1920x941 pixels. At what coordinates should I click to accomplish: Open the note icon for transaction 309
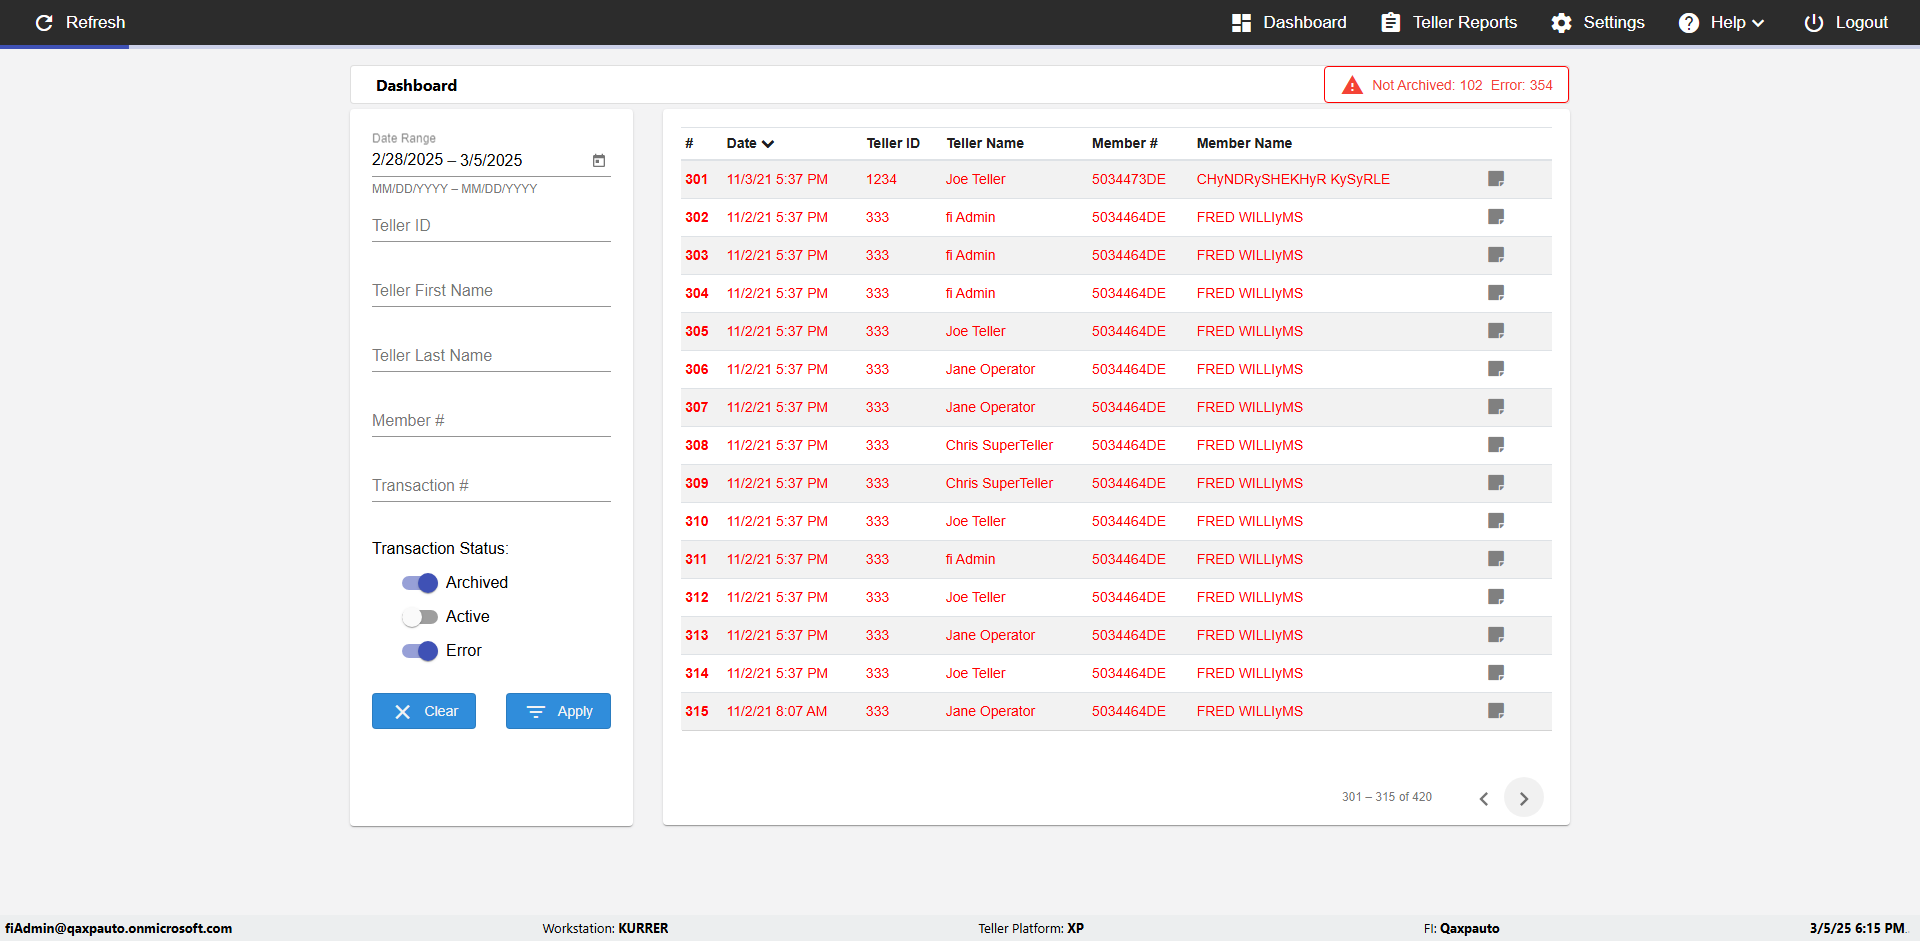(1496, 483)
